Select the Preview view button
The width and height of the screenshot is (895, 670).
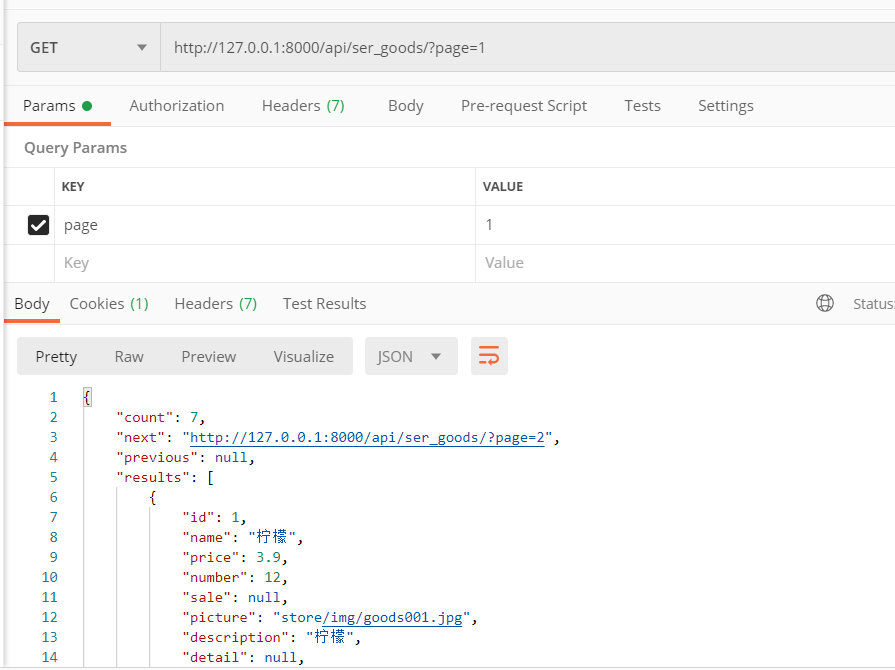coord(208,357)
